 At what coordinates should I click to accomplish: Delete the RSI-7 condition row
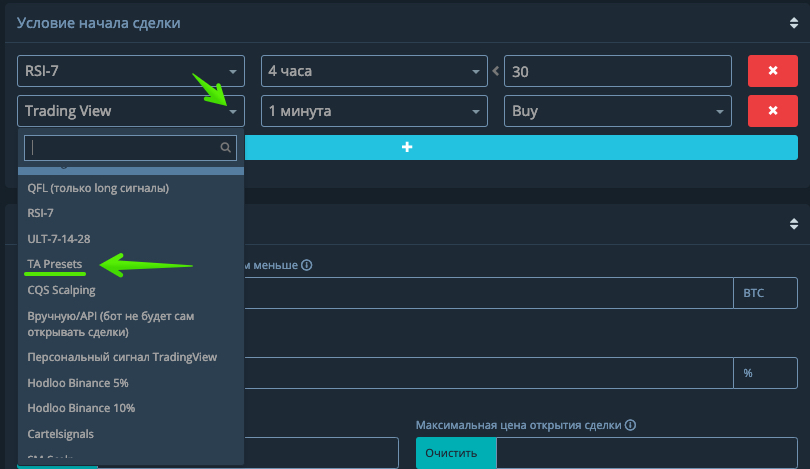pyautogui.click(x=772, y=71)
